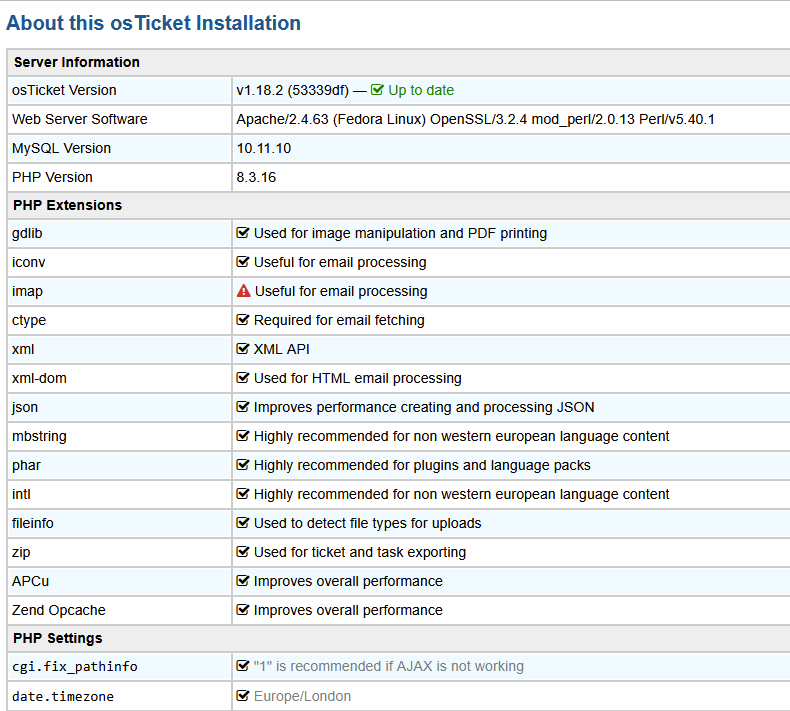790x711 pixels.
Task: Click the check icon in the mbstring row
Action: tap(243, 436)
